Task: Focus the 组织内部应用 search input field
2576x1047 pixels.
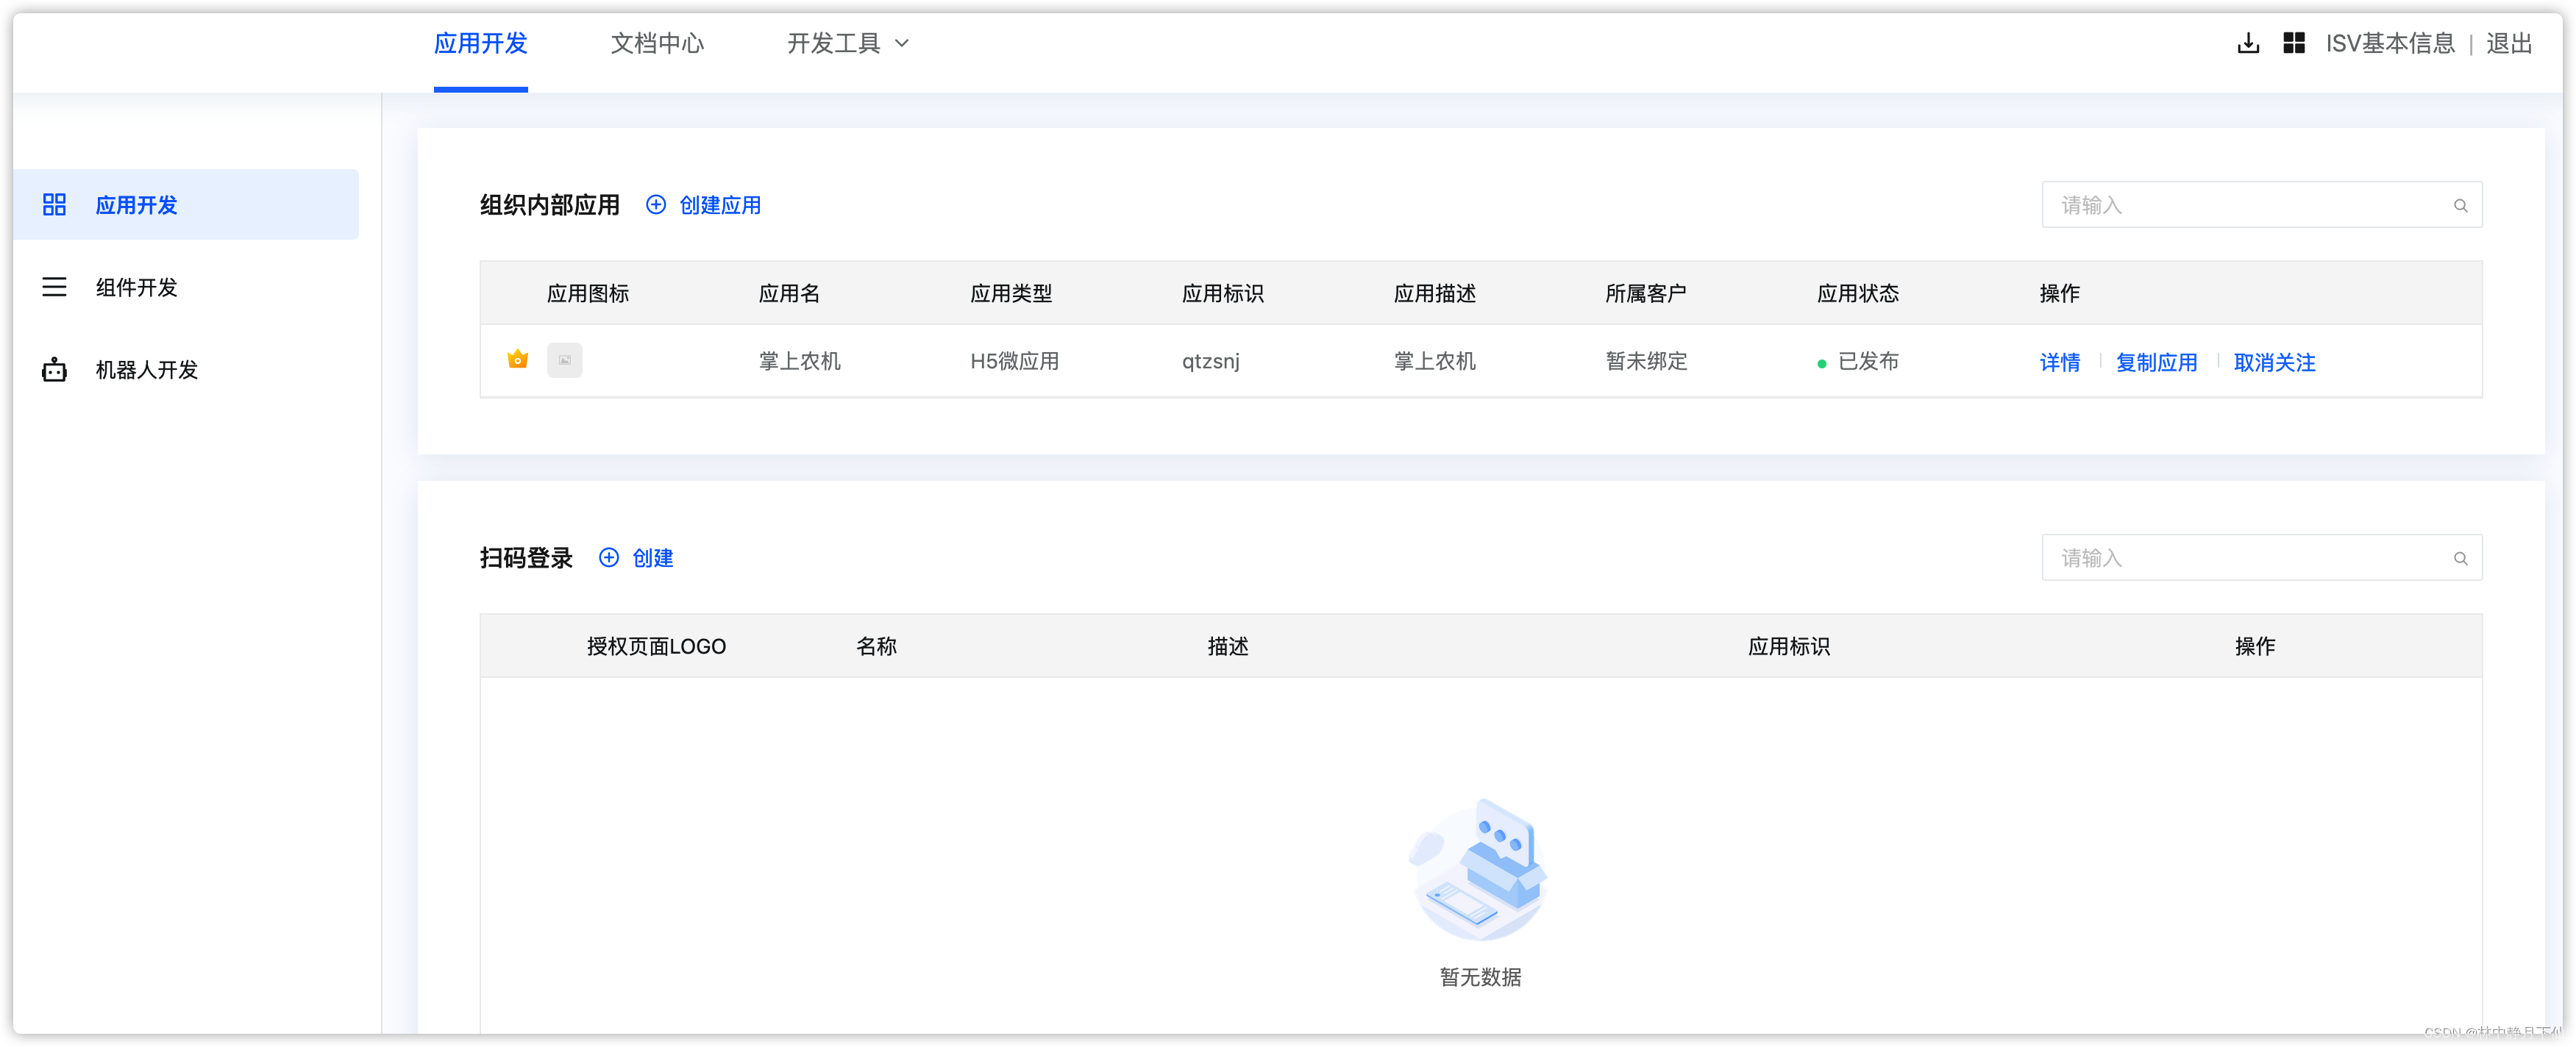Action: [x=2240, y=206]
